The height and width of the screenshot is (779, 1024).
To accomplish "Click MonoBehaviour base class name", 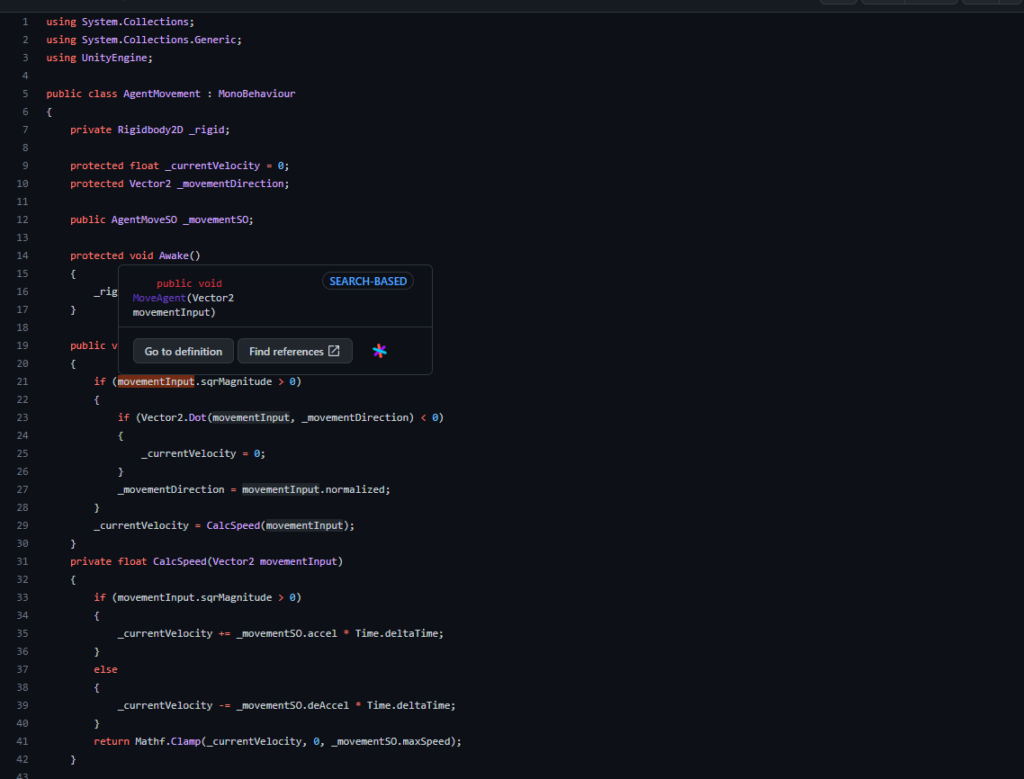I will pos(257,93).
